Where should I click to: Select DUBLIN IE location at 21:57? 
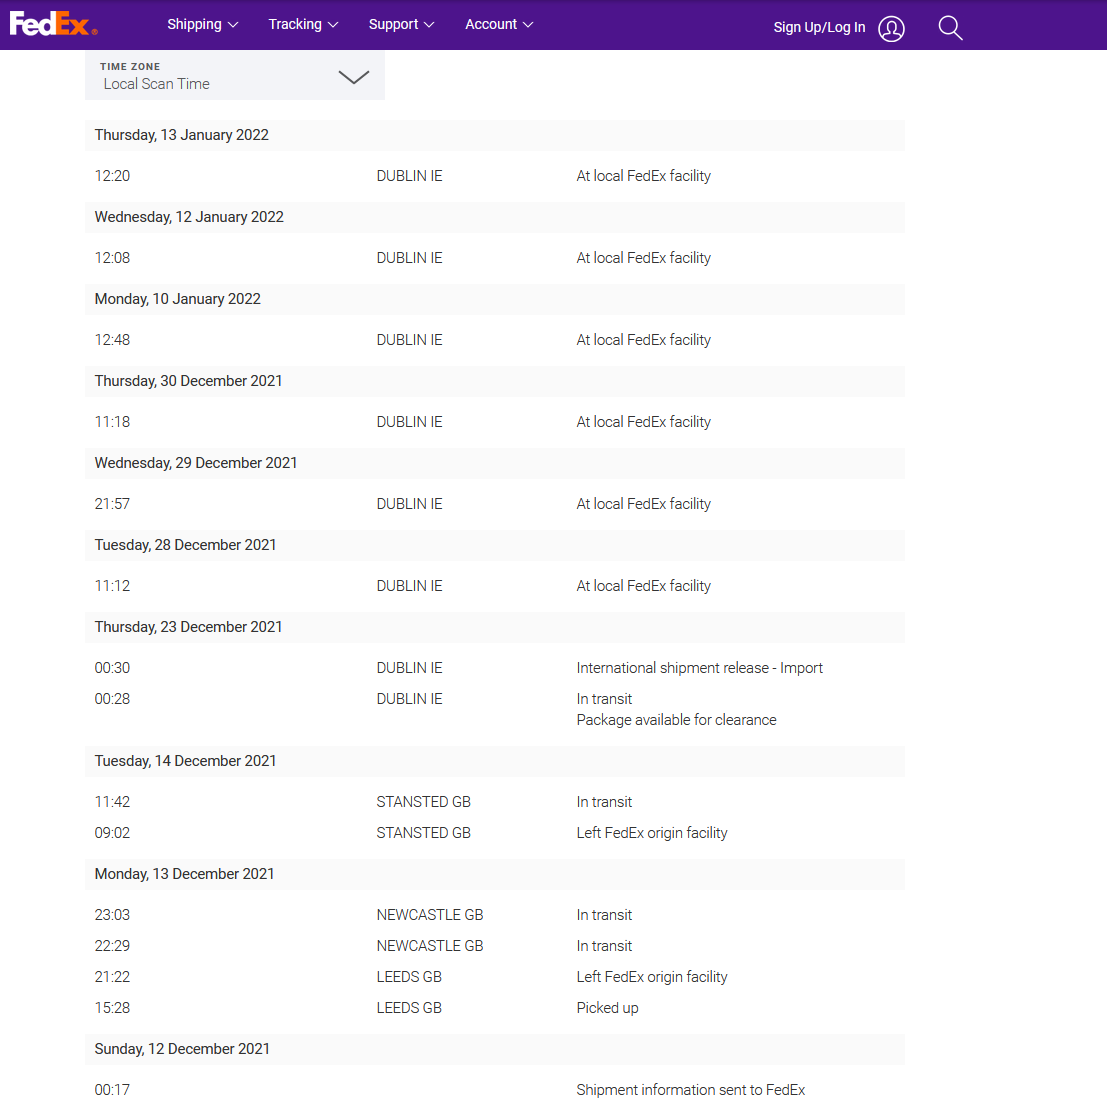[x=410, y=504]
